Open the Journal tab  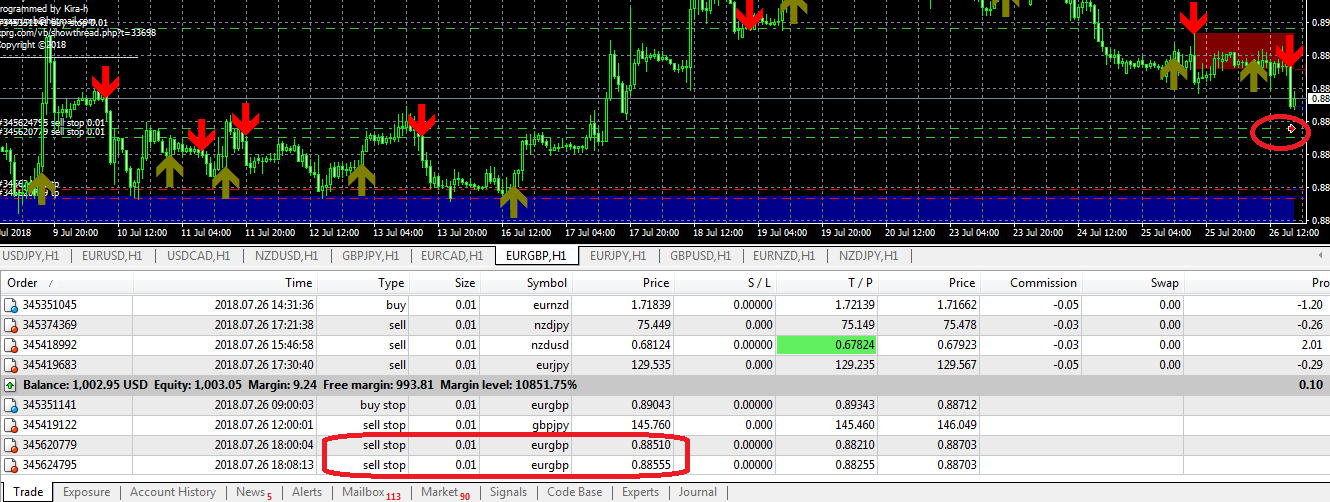697,492
